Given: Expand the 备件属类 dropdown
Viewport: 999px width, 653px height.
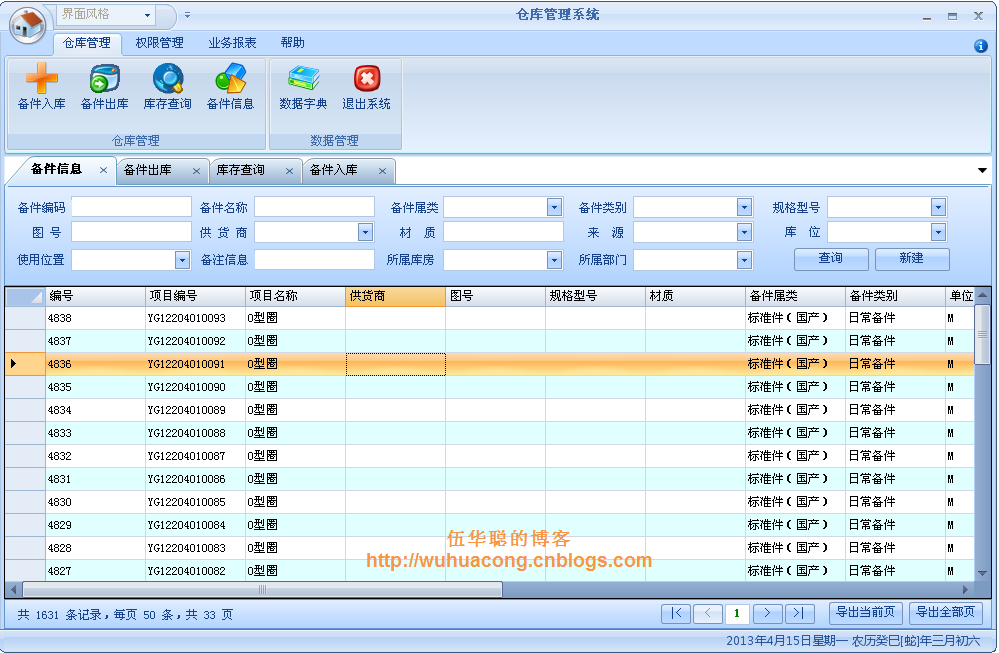Looking at the screenshot, I should pos(554,207).
